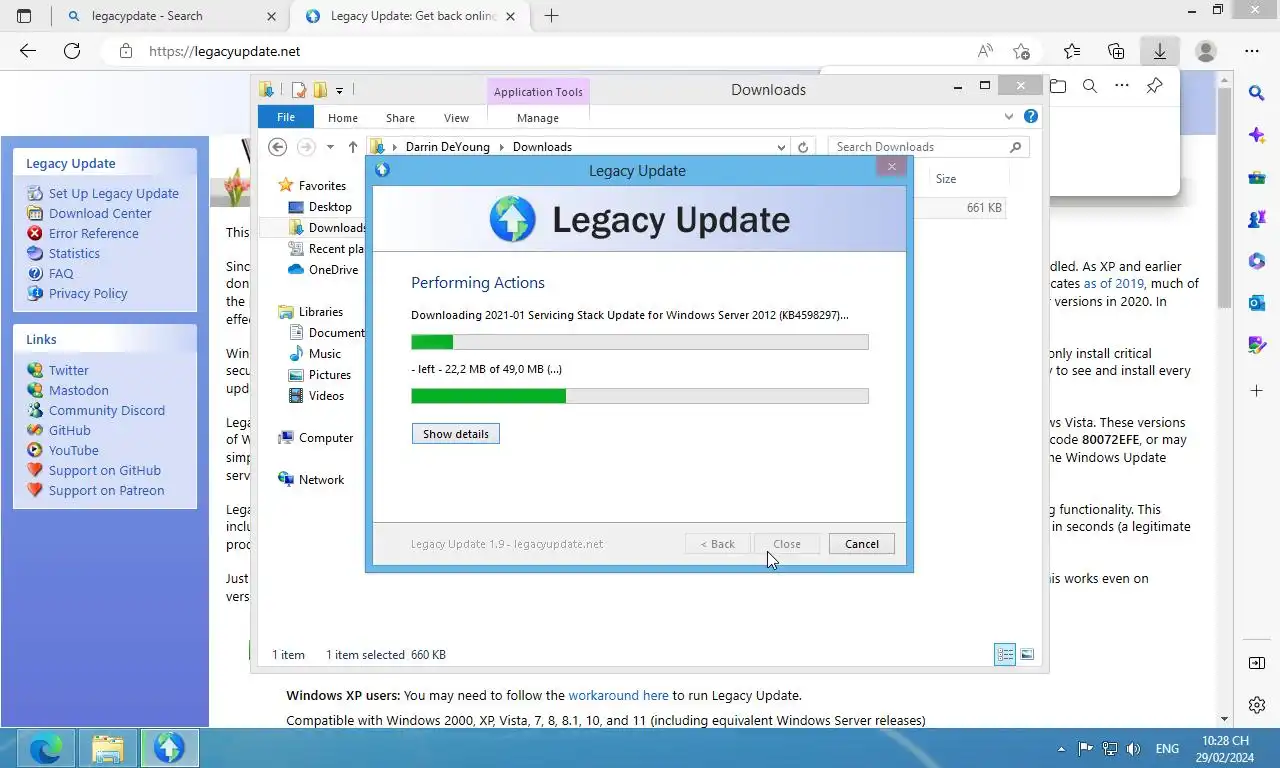Select Desktop in Explorer Favorites
This screenshot has width=1280, height=768.
[x=330, y=207]
